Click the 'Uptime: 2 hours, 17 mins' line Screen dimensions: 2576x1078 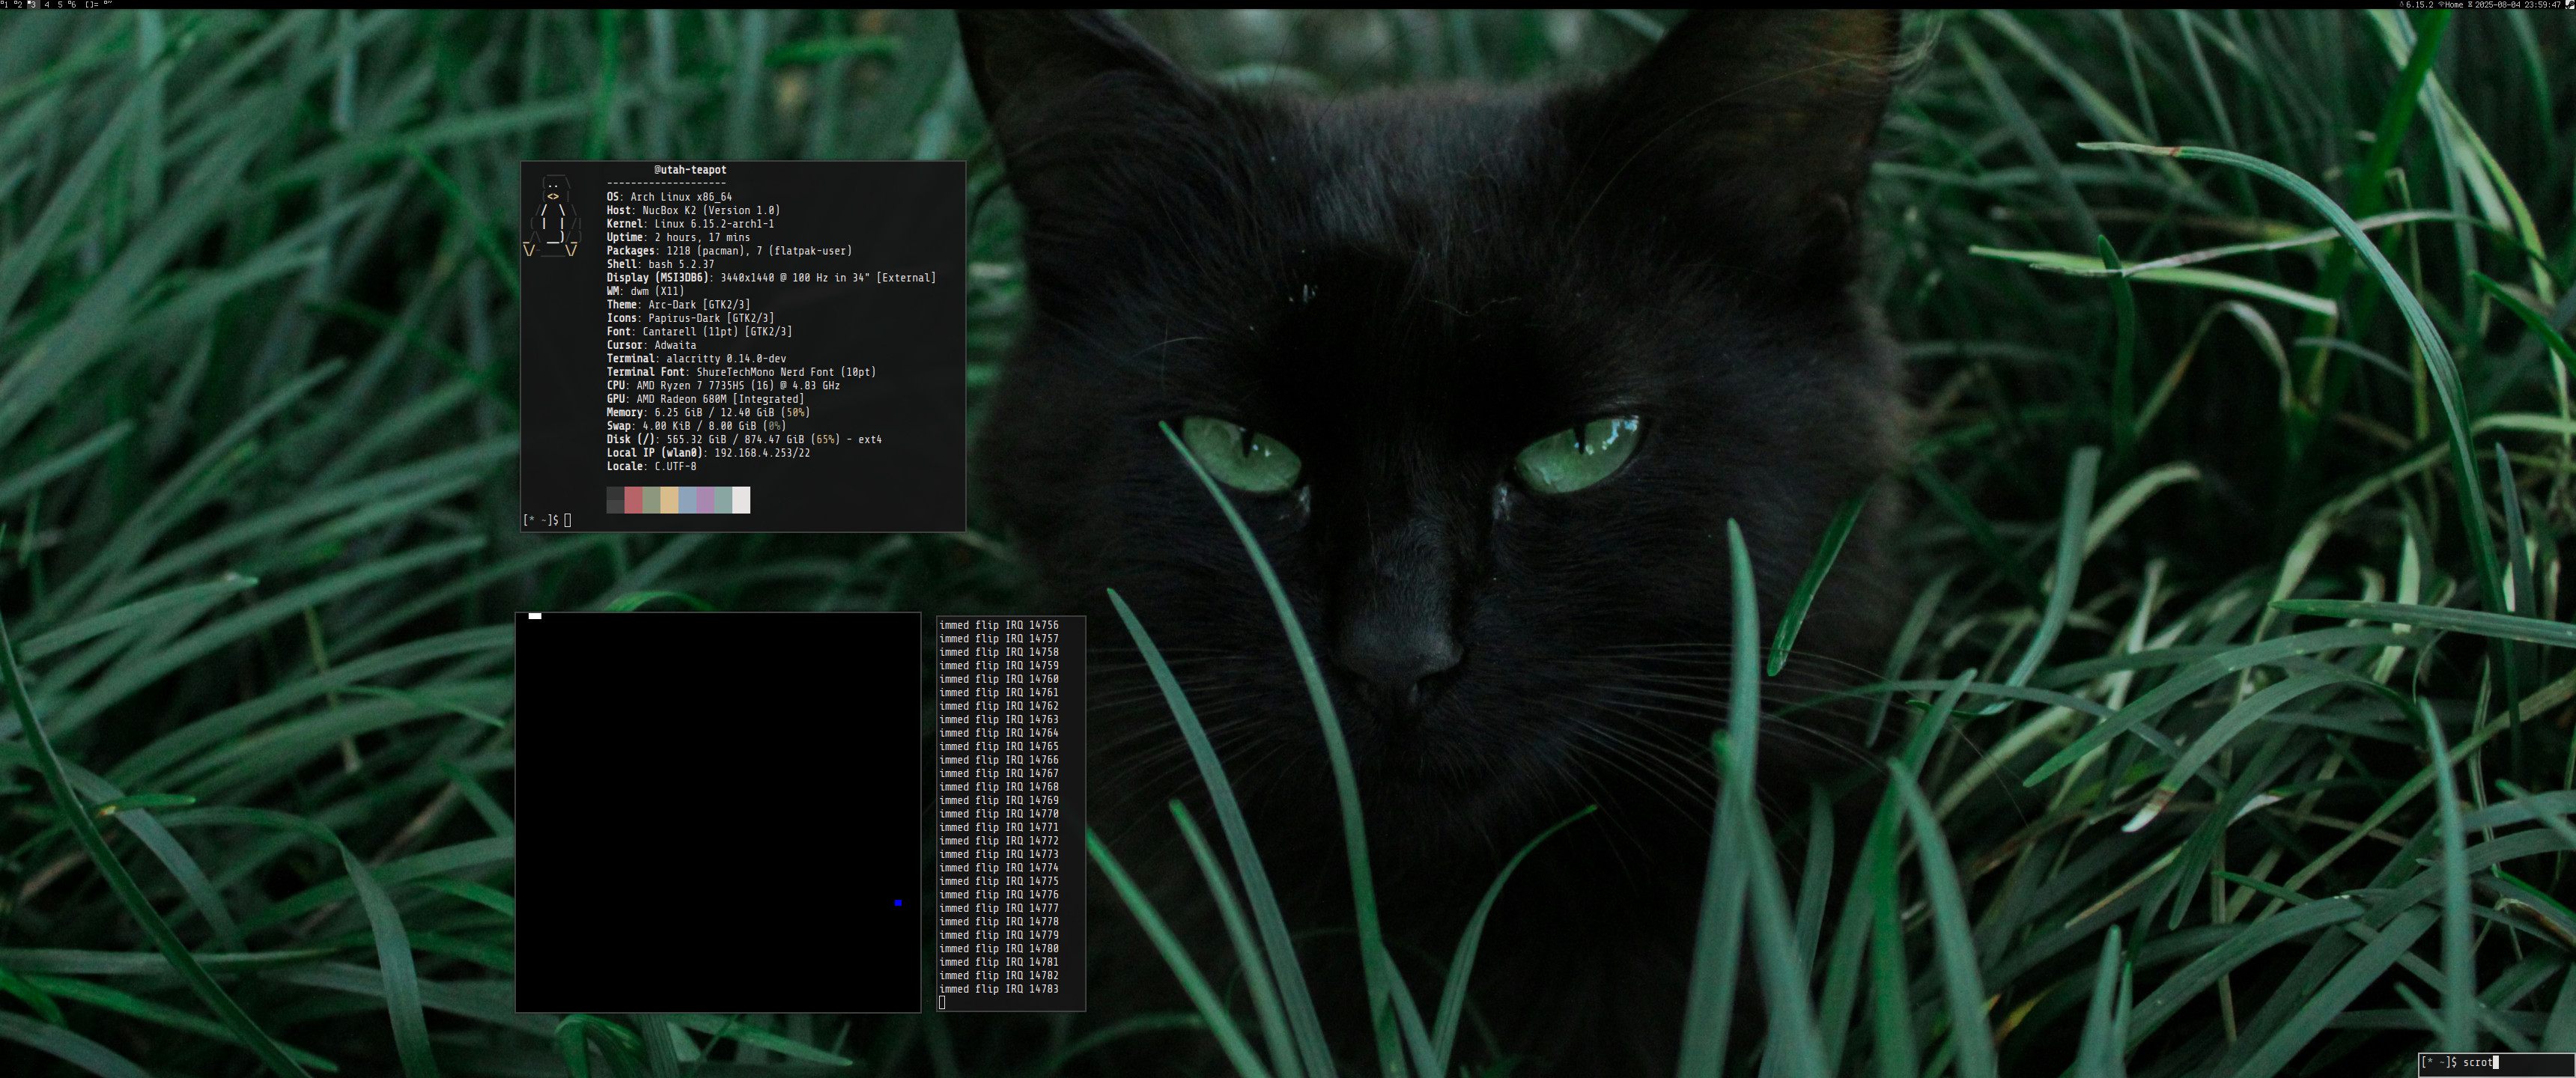coord(678,237)
